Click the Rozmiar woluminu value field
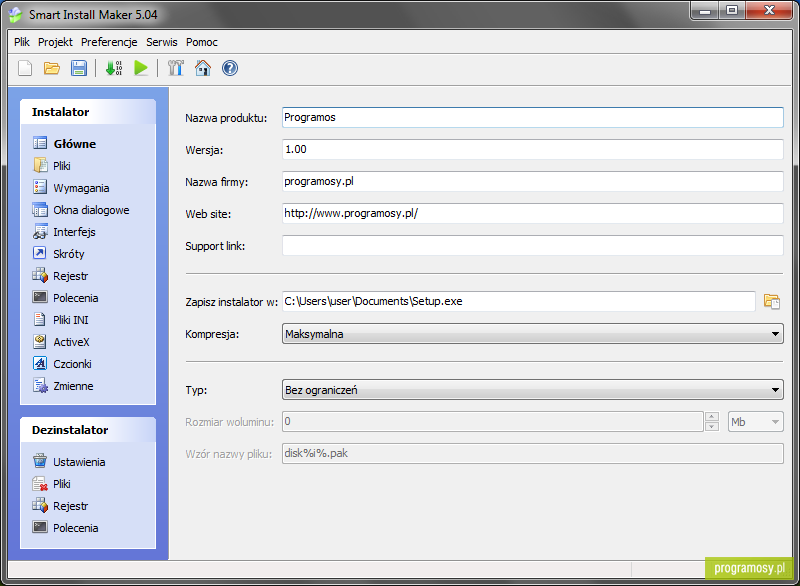This screenshot has width=800, height=586. tap(493, 422)
